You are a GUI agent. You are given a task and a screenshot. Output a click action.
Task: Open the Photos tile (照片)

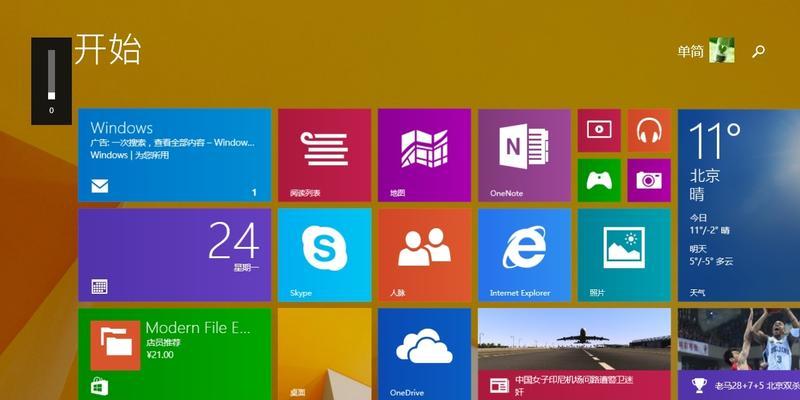point(624,255)
